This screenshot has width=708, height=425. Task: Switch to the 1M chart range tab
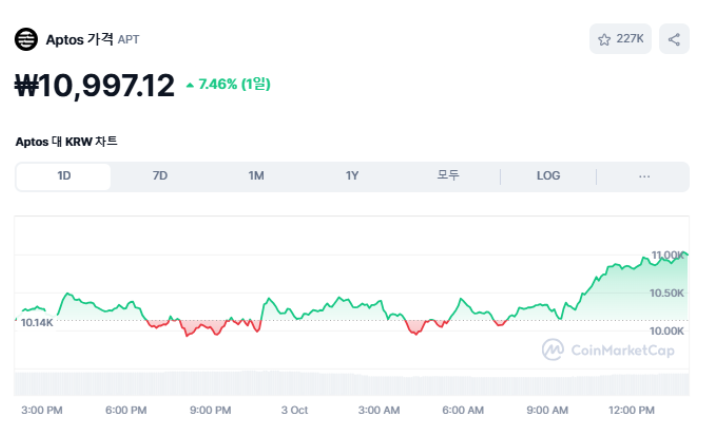[x=256, y=176]
